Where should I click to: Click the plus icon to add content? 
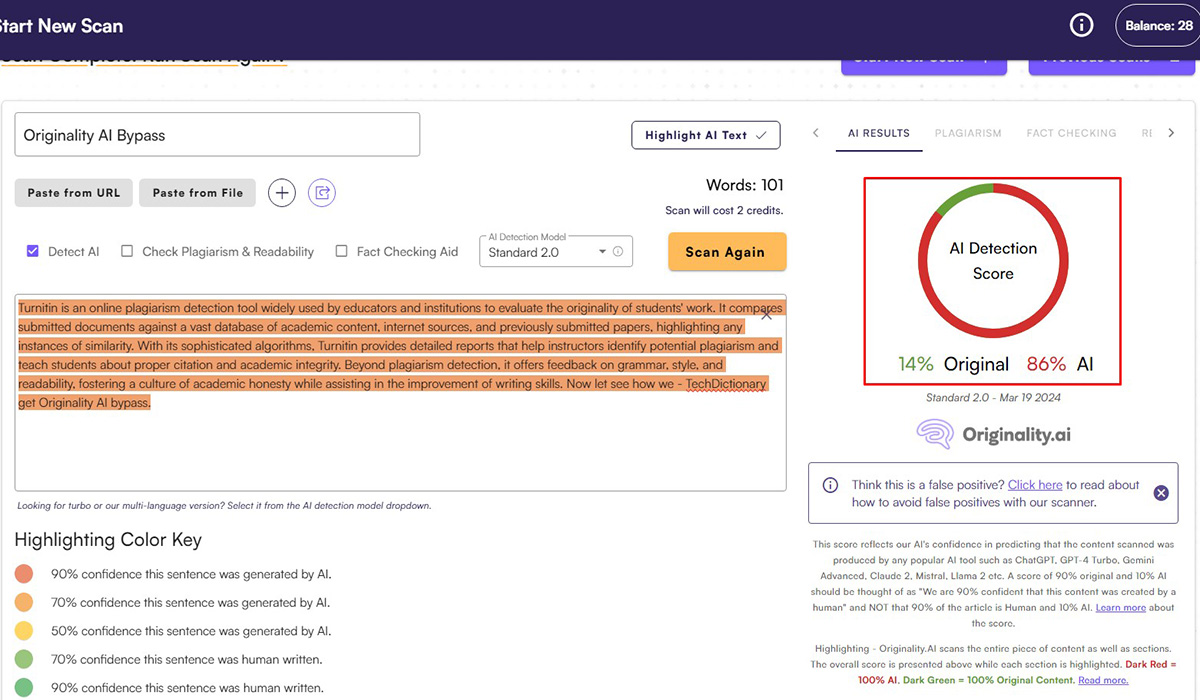[x=282, y=193]
